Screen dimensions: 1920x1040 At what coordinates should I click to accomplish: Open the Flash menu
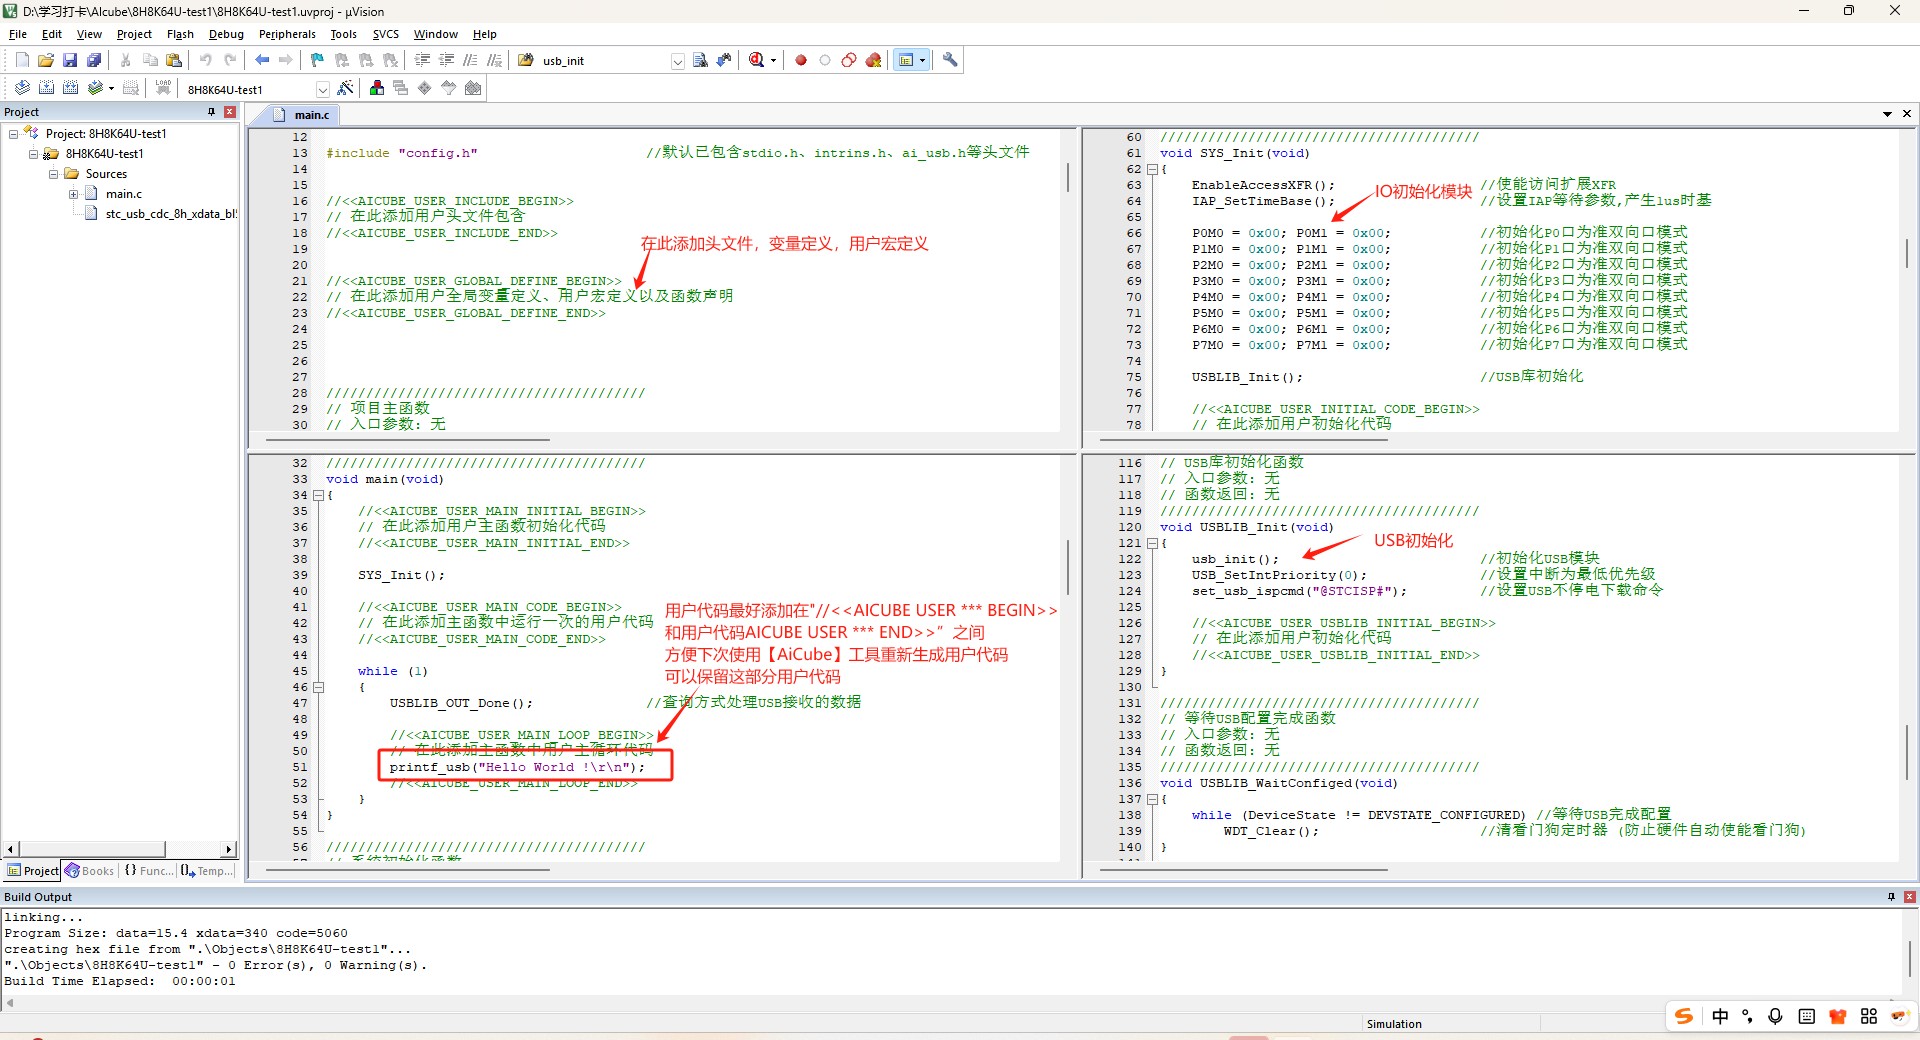pos(180,34)
